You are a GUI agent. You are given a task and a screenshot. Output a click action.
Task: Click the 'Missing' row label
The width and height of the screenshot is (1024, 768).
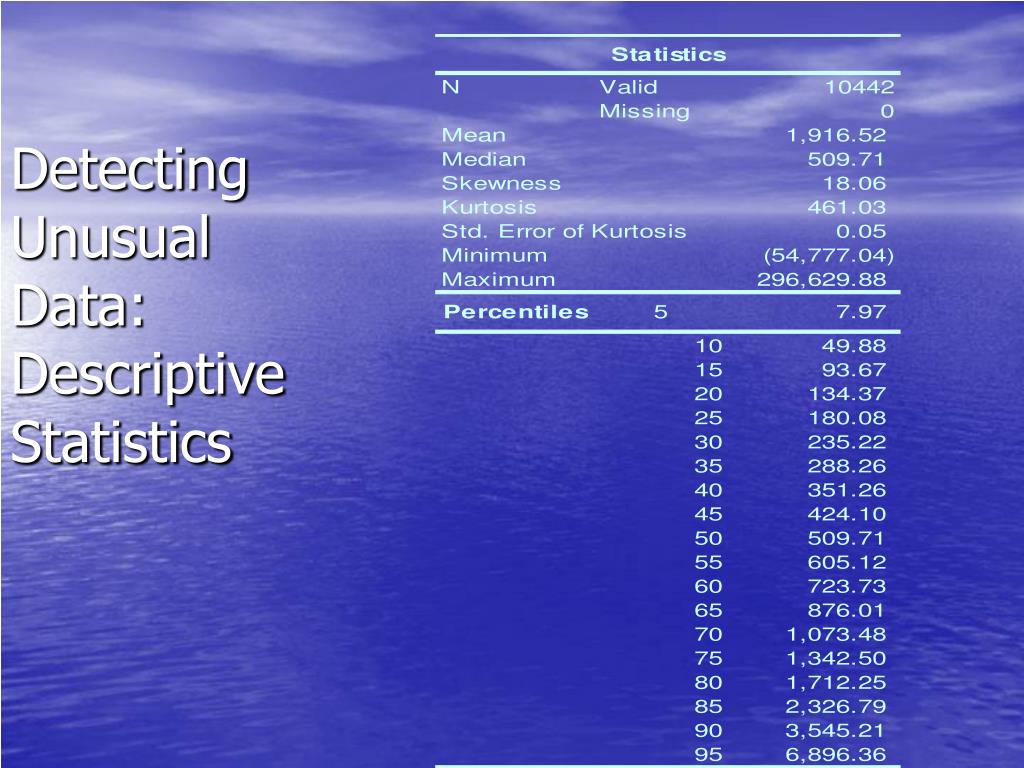tap(645, 112)
